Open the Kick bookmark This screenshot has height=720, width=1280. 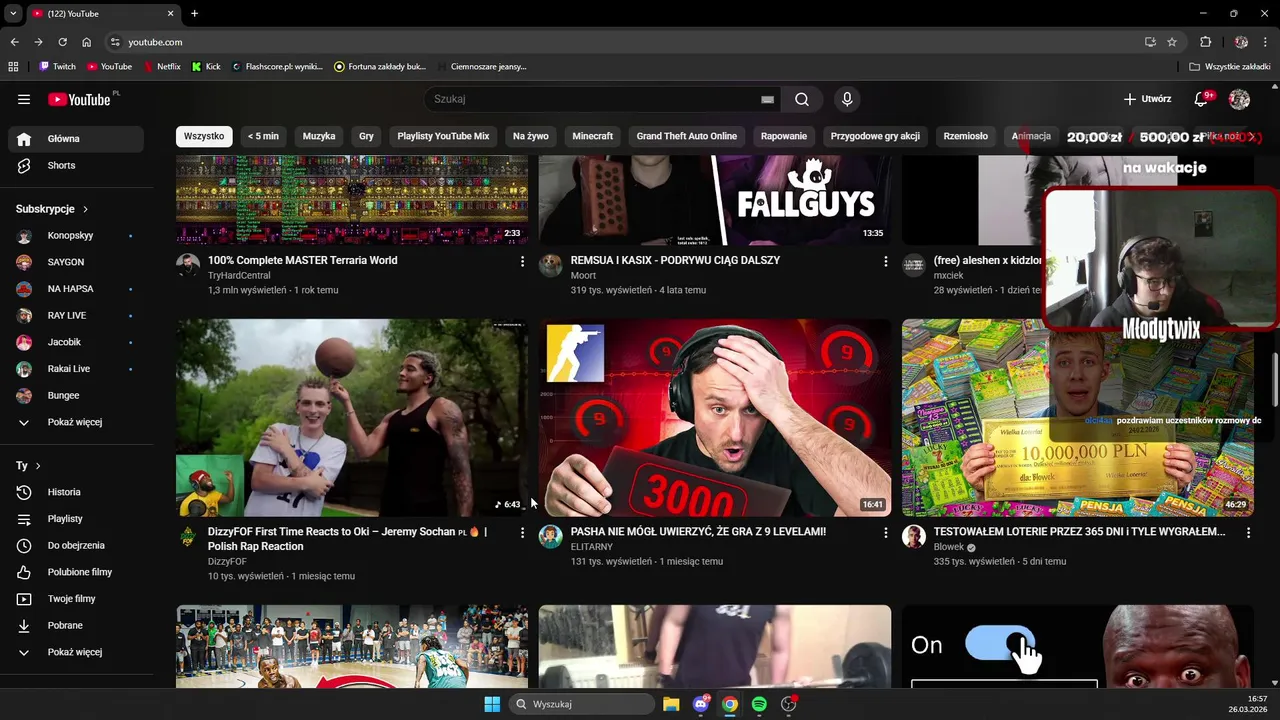tap(206, 66)
